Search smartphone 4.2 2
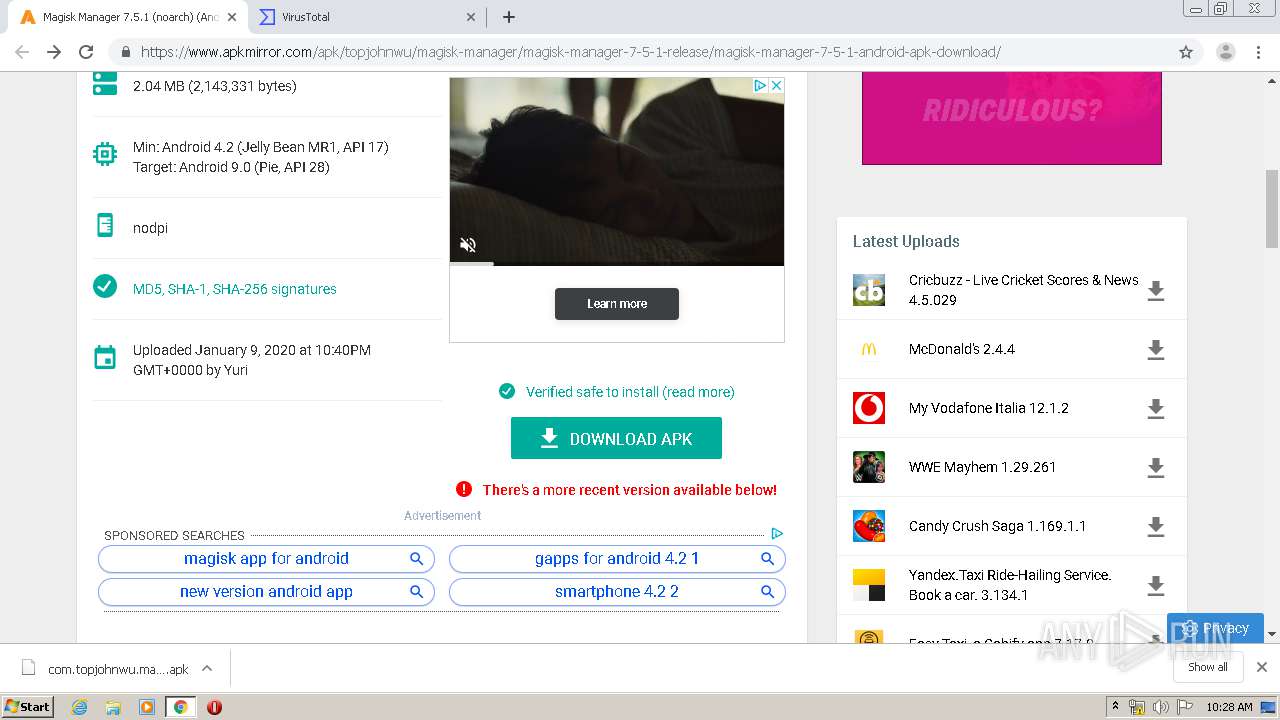 tap(617, 592)
